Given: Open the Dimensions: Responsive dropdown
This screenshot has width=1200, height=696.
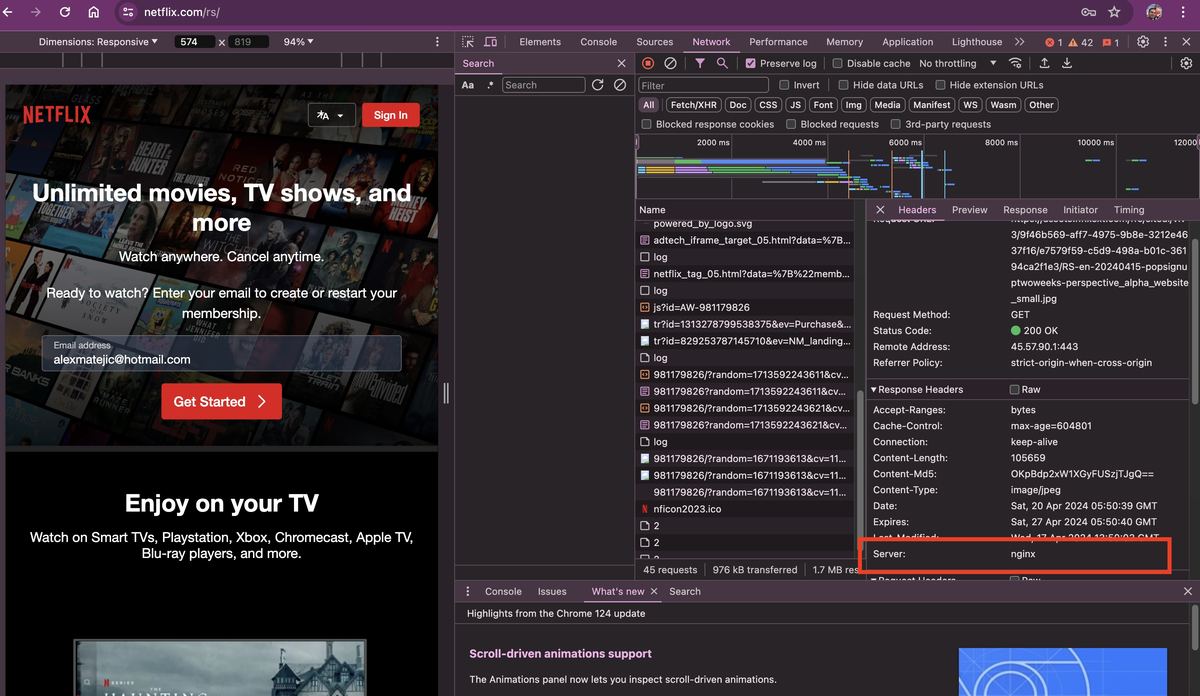Looking at the screenshot, I should point(98,42).
